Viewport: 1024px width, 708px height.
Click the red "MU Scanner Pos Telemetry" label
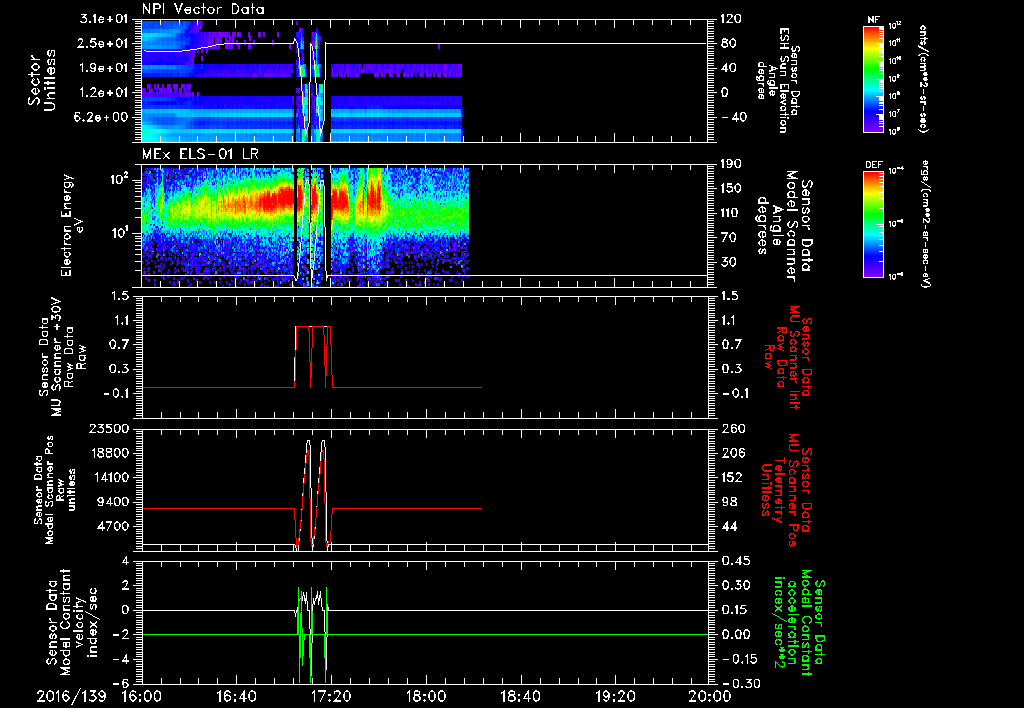(x=786, y=490)
